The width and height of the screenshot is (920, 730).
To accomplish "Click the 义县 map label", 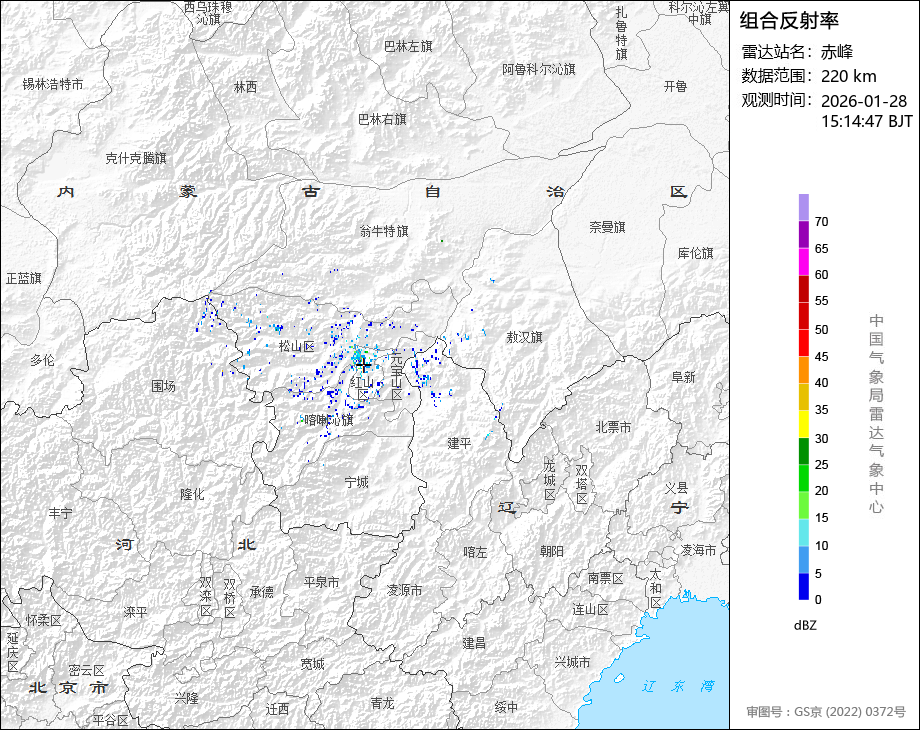I will (x=676, y=488).
